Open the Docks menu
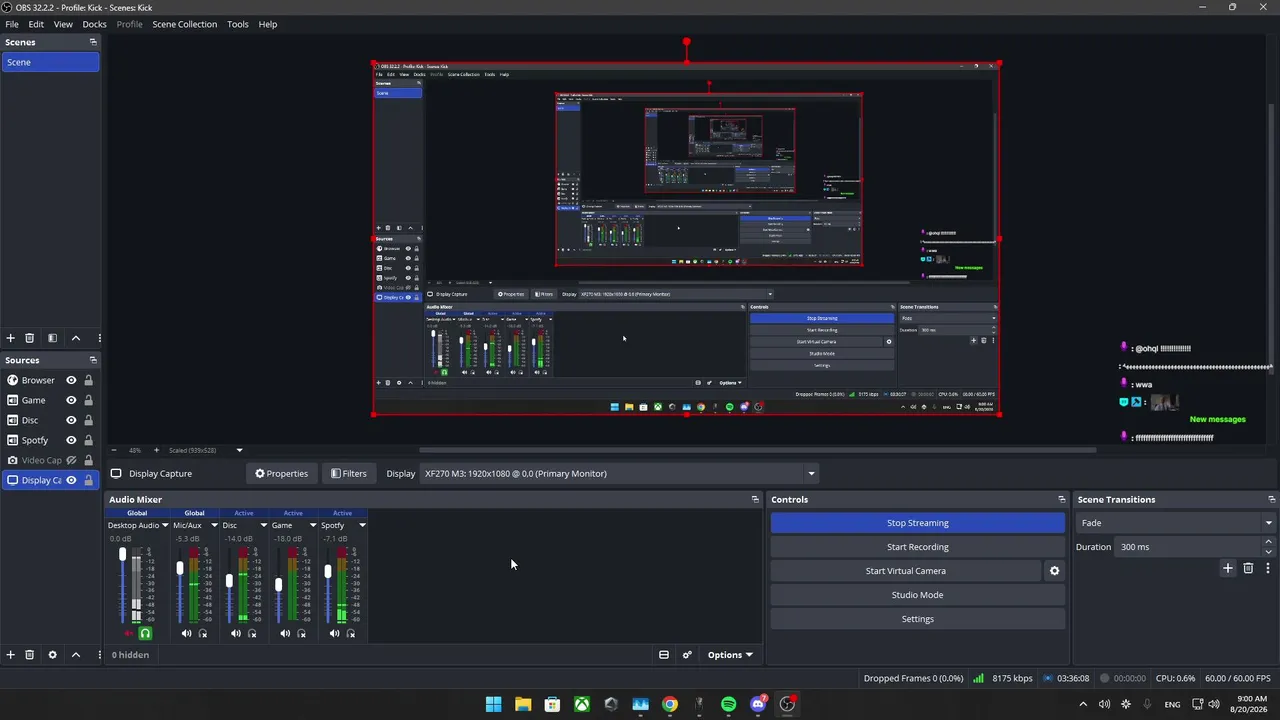The image size is (1280, 720). (94, 24)
